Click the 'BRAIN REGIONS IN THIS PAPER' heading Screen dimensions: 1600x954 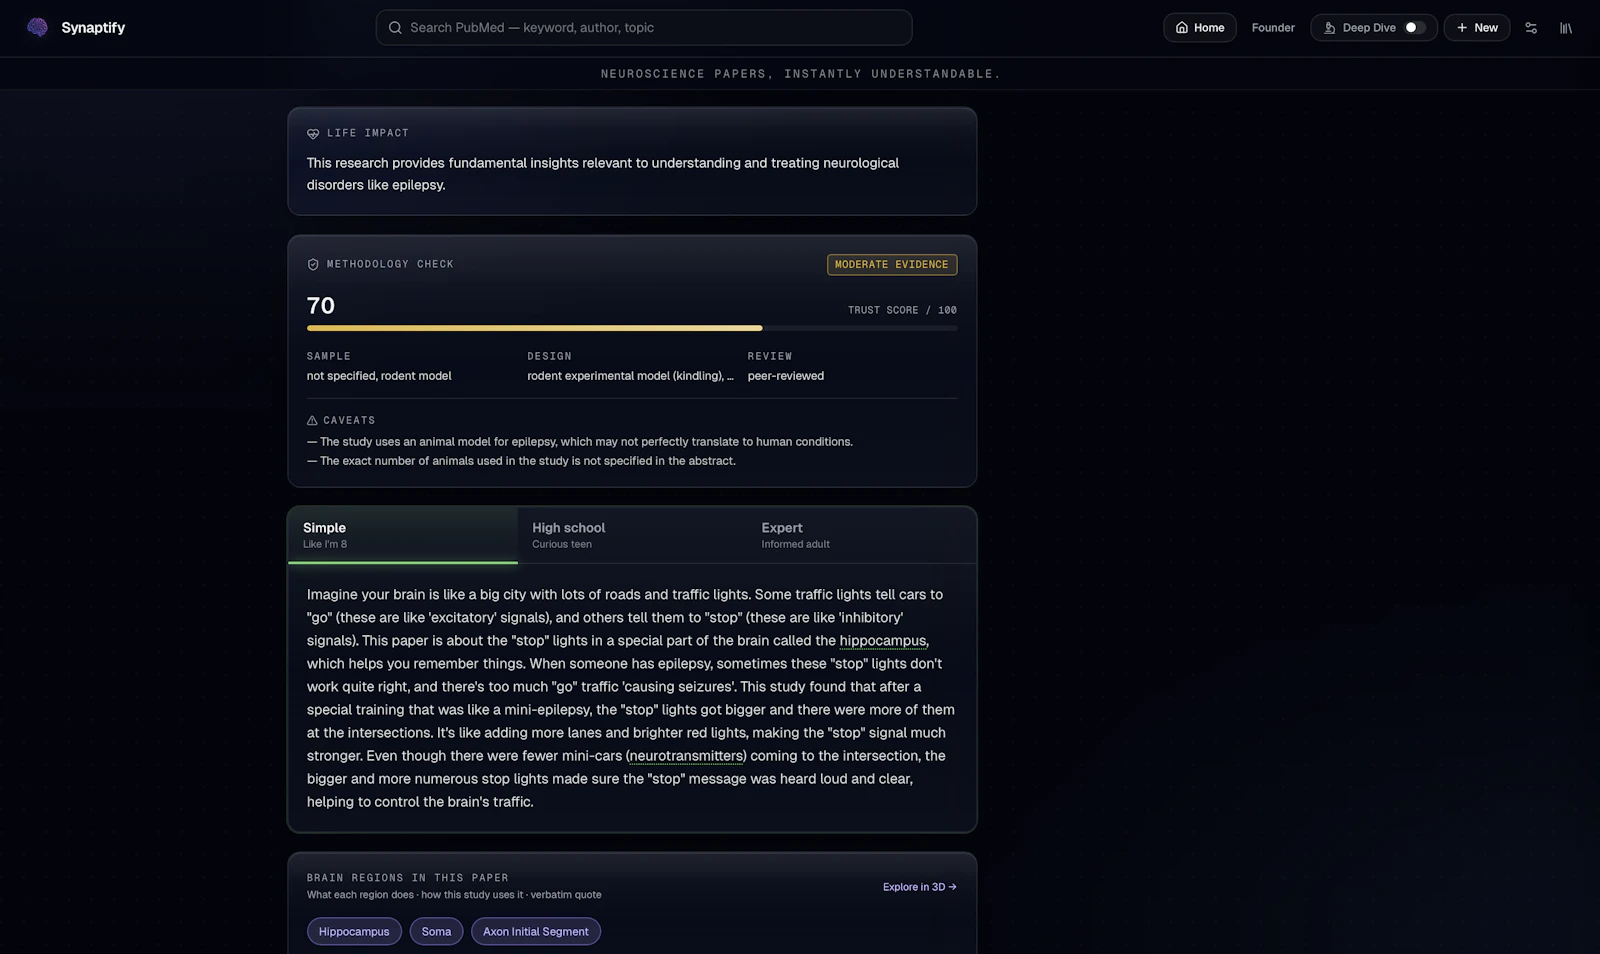coord(408,878)
